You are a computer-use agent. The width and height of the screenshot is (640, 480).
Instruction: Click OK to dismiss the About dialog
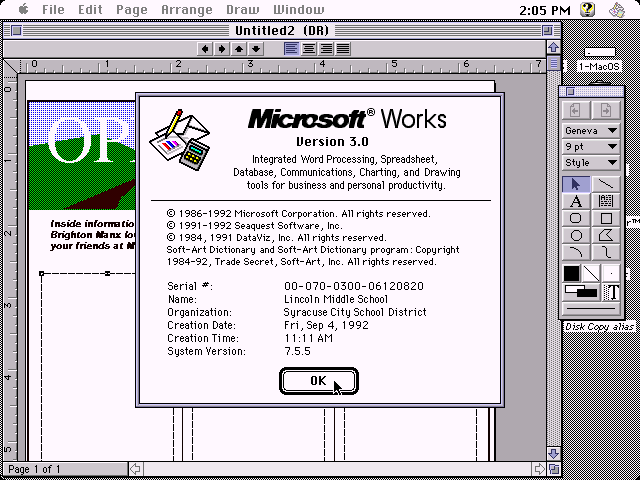[319, 381]
